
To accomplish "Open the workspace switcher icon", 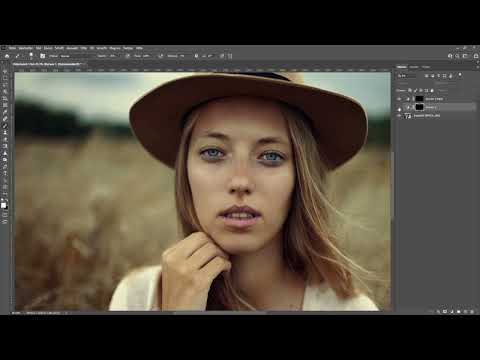I will point(465,56).
